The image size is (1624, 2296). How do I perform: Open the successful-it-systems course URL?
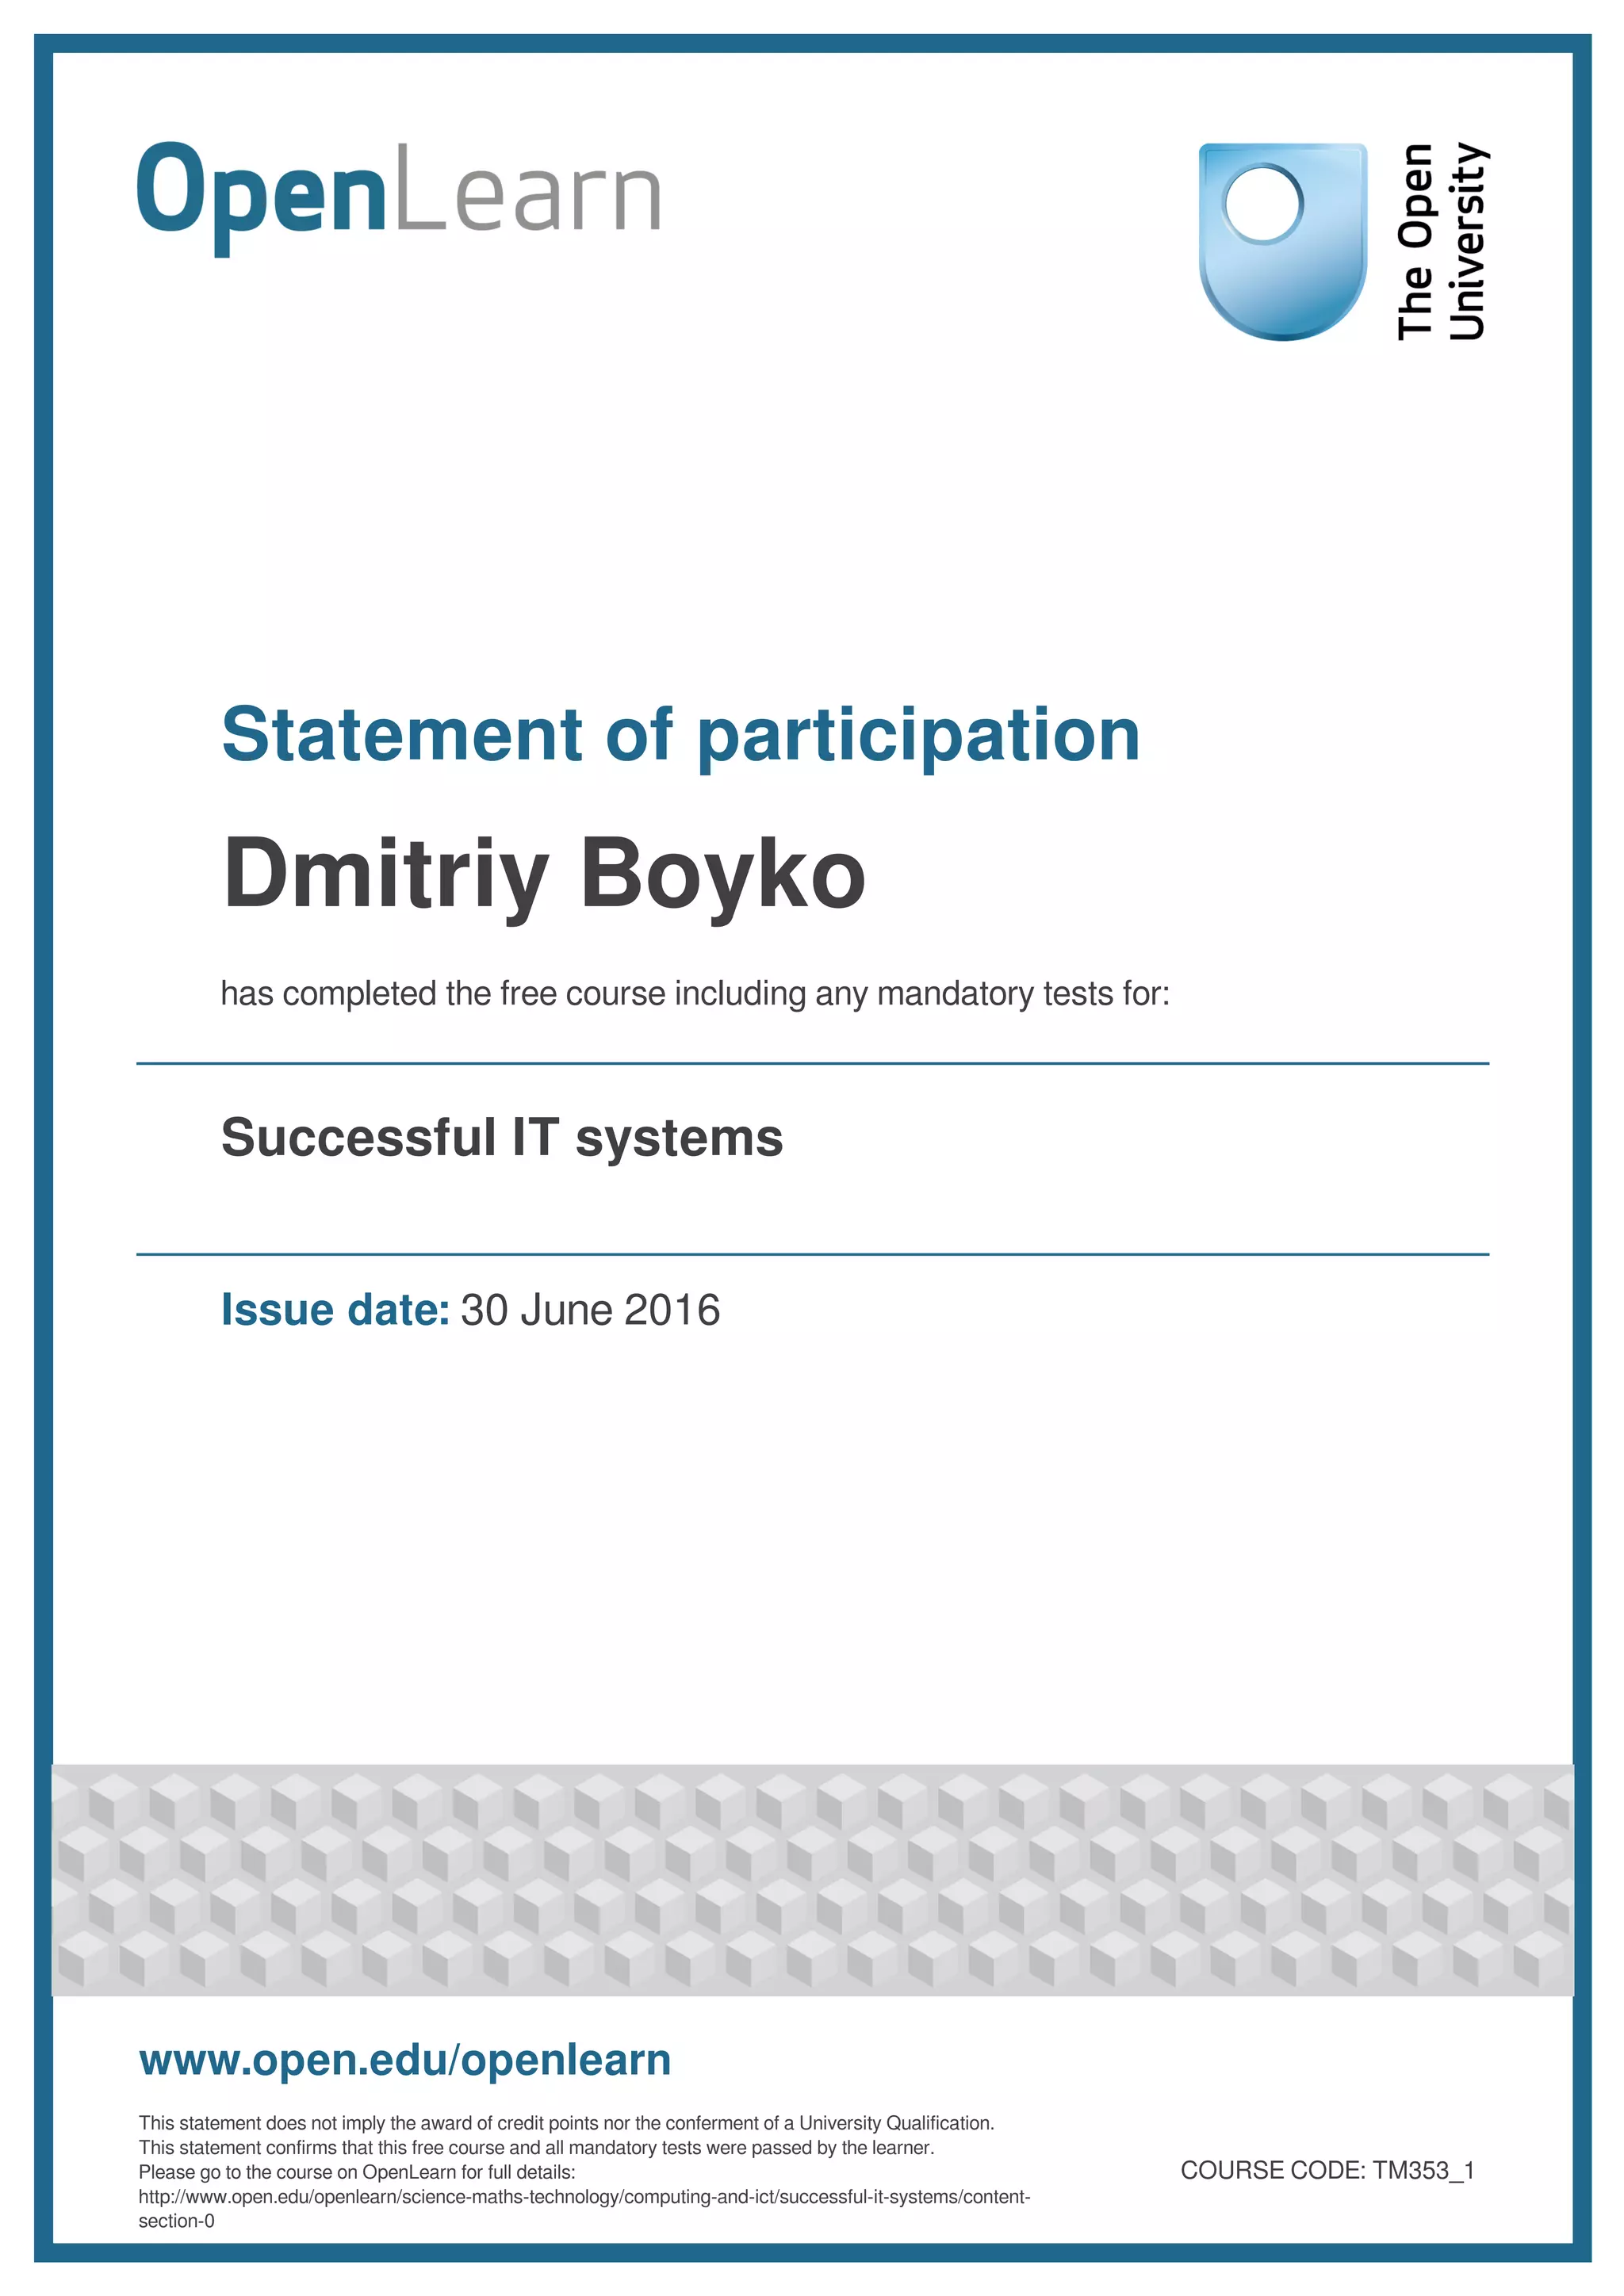pyautogui.click(x=584, y=2197)
